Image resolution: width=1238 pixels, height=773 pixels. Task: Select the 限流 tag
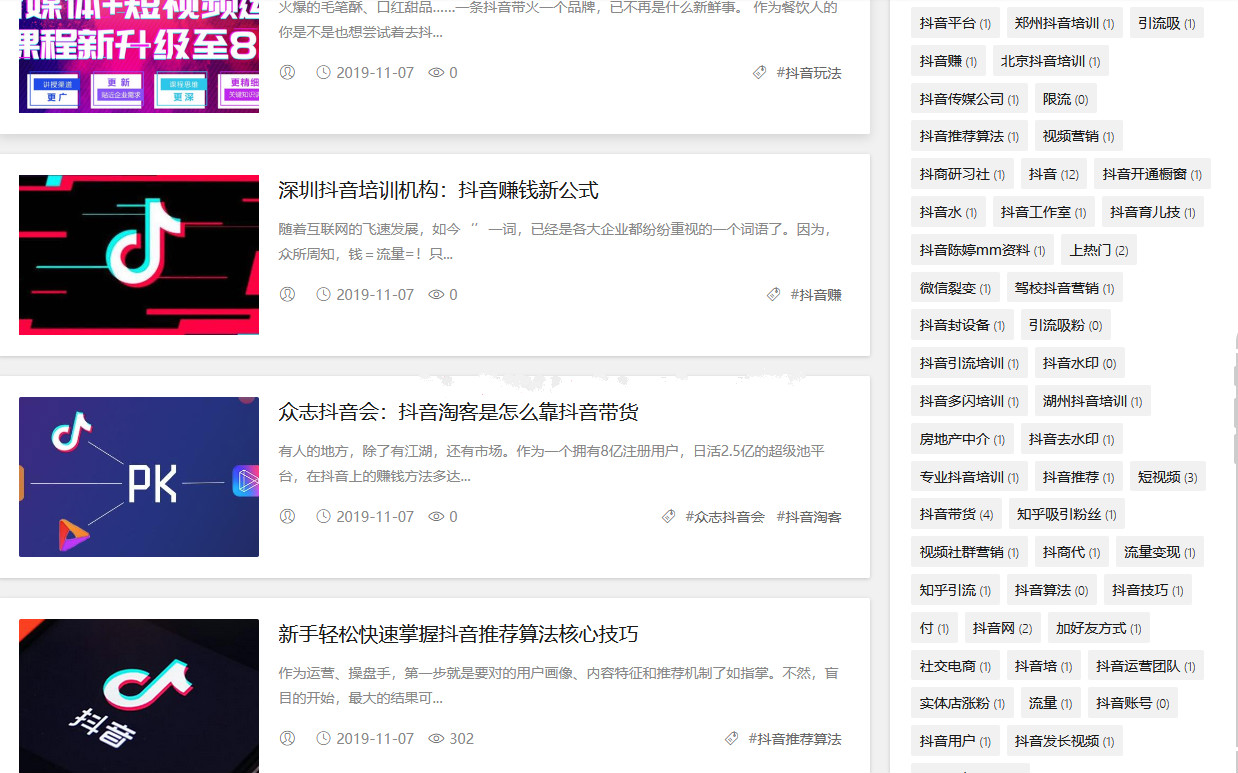[x=1065, y=99]
